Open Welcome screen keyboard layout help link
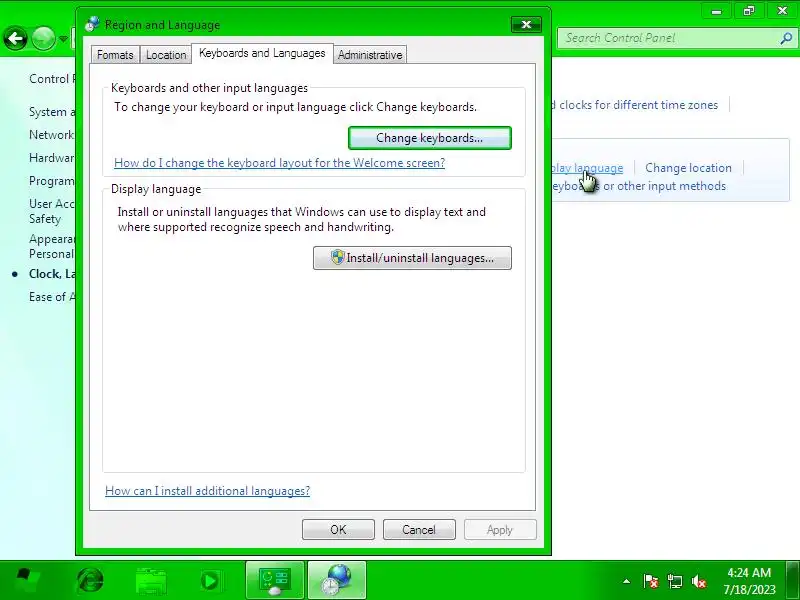This screenshot has height=600, width=800. tap(280, 163)
